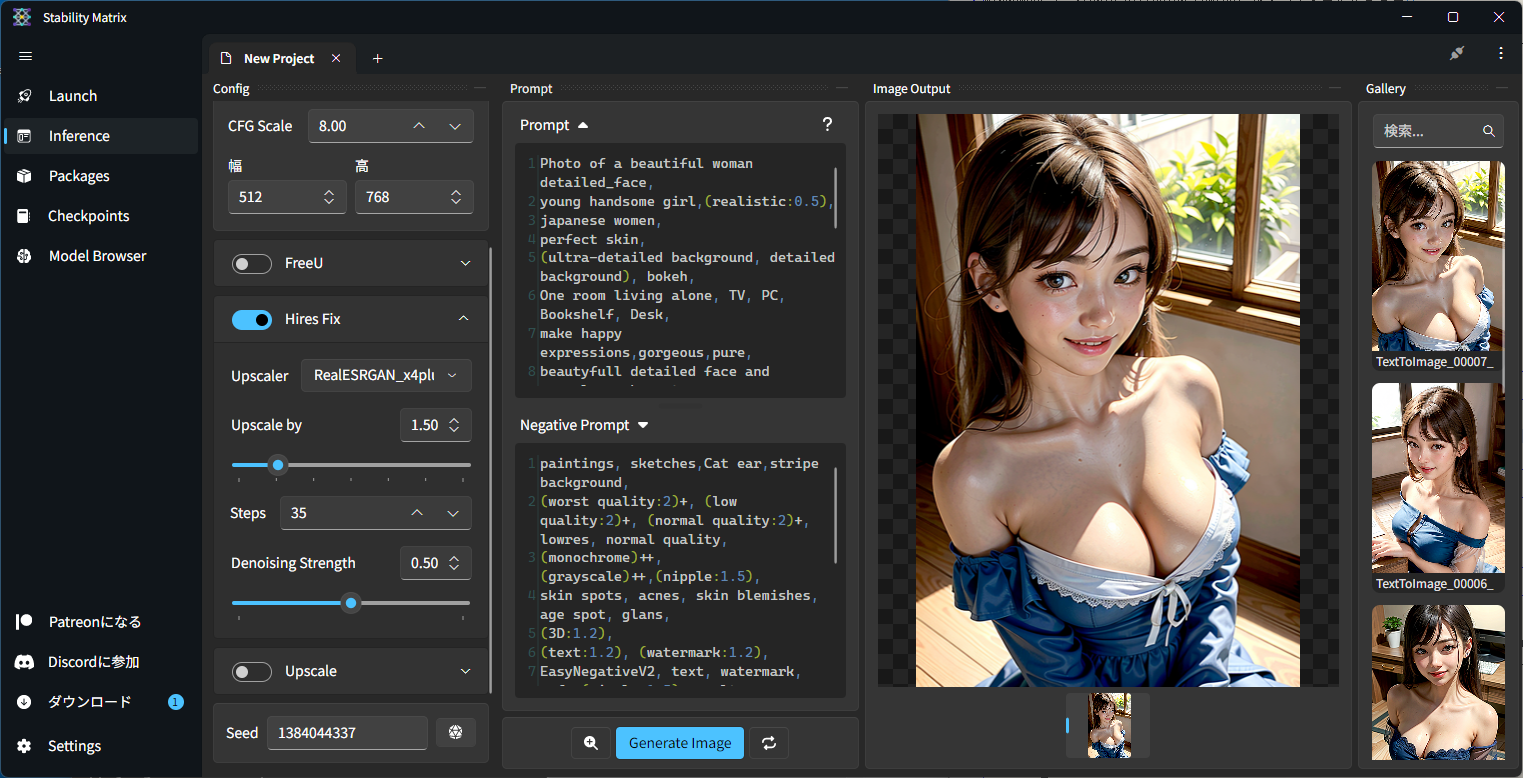Click the repeat icon next to Generate Image
1523x778 pixels.
point(769,743)
